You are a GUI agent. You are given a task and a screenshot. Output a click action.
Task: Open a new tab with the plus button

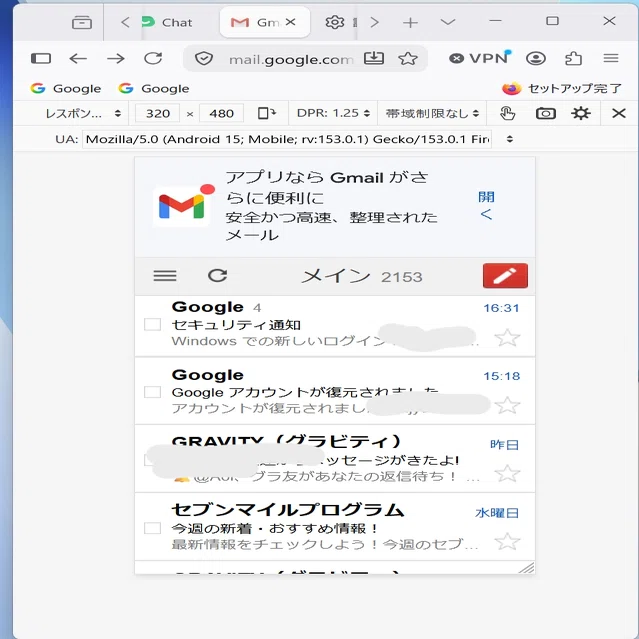pos(410,22)
